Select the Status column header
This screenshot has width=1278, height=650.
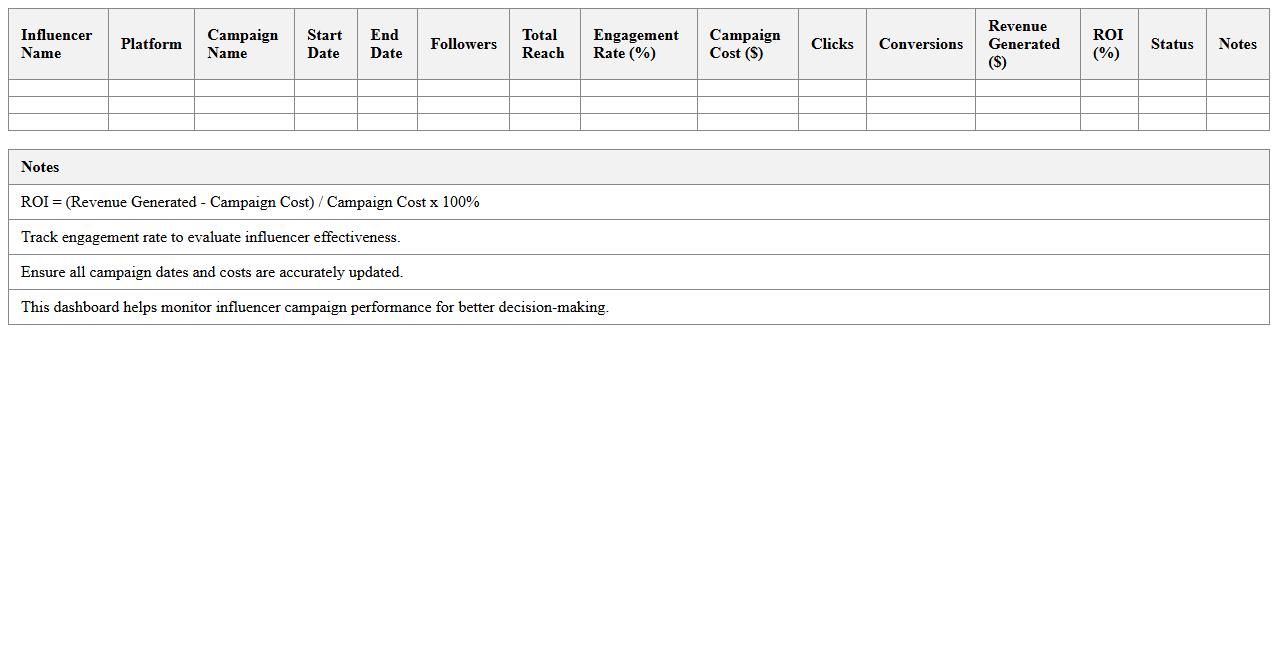(1171, 44)
